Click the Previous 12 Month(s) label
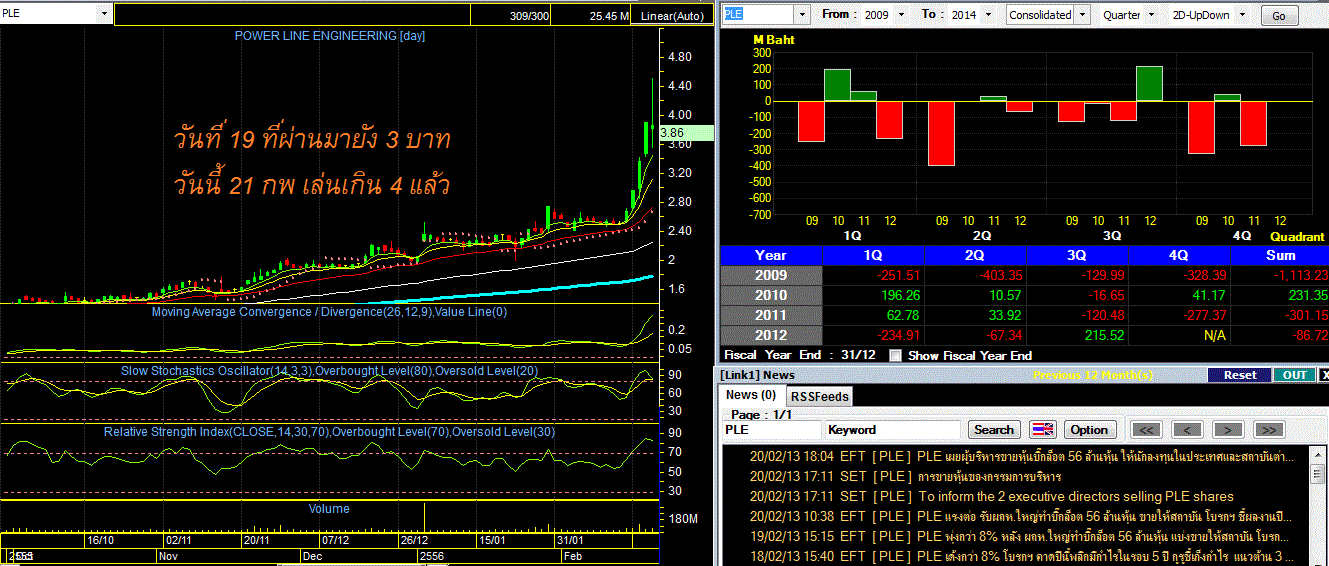Image resolution: width=1329 pixels, height=566 pixels. [x=1092, y=375]
